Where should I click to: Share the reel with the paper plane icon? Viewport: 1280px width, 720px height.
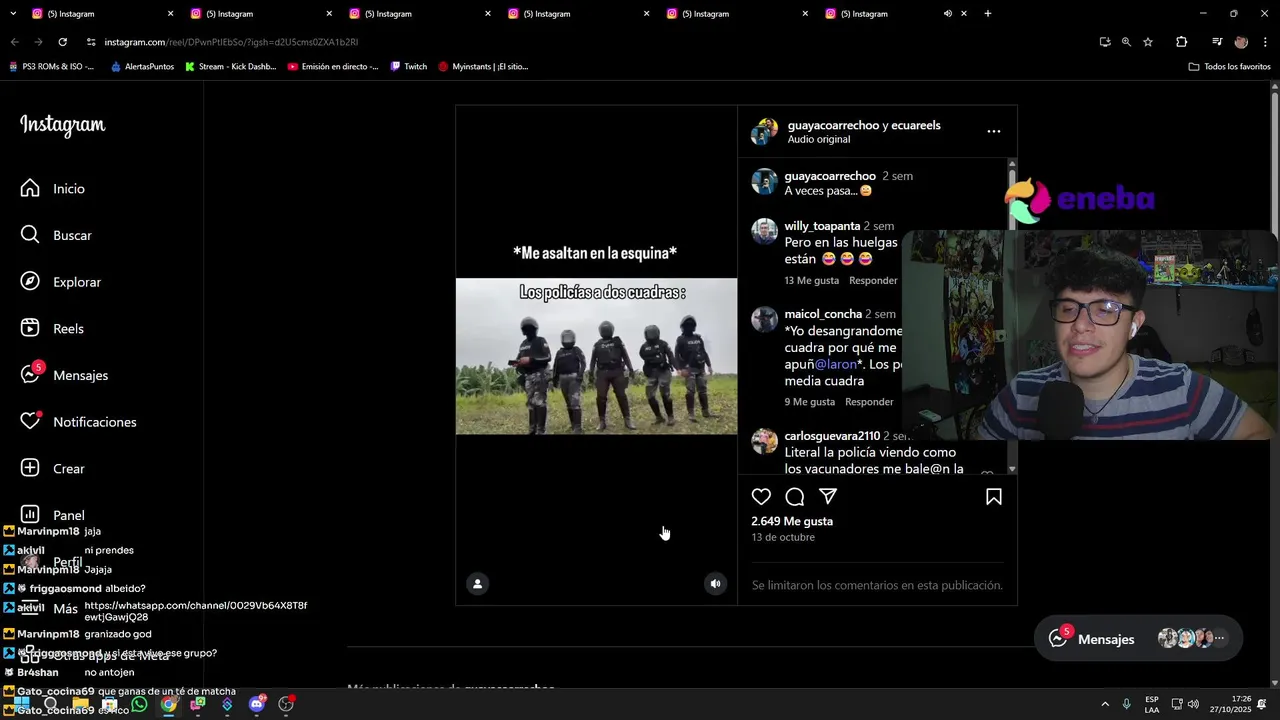click(828, 497)
